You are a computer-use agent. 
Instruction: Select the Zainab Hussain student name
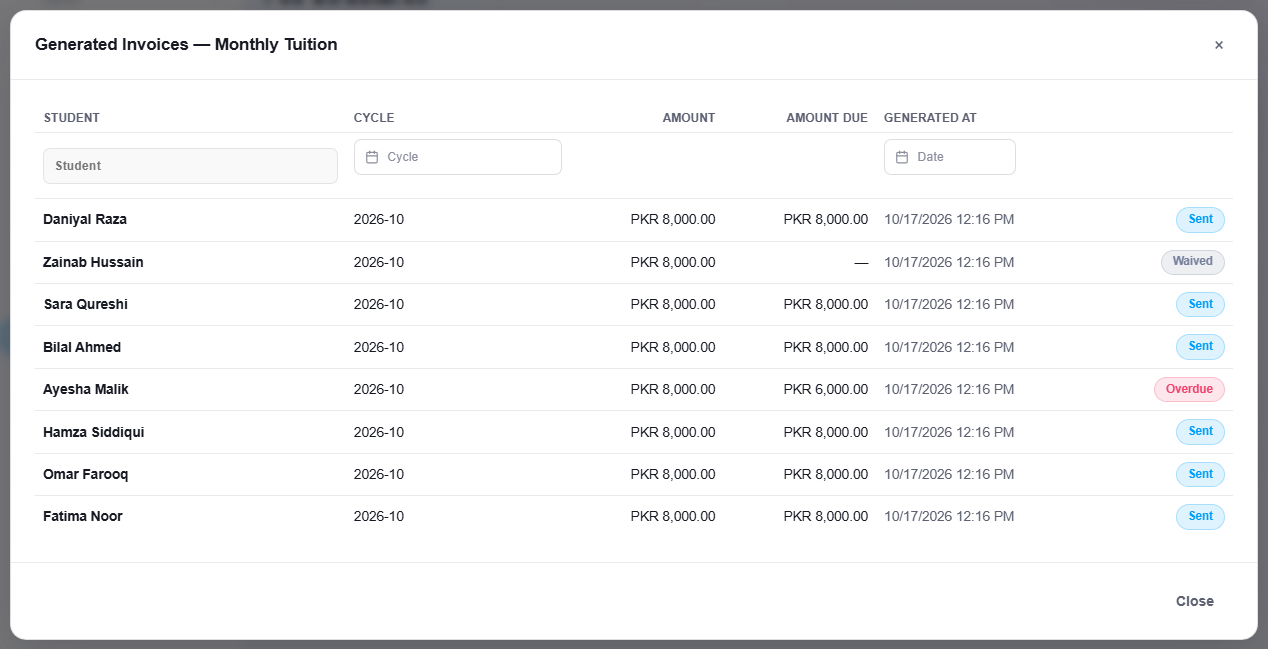coord(93,262)
